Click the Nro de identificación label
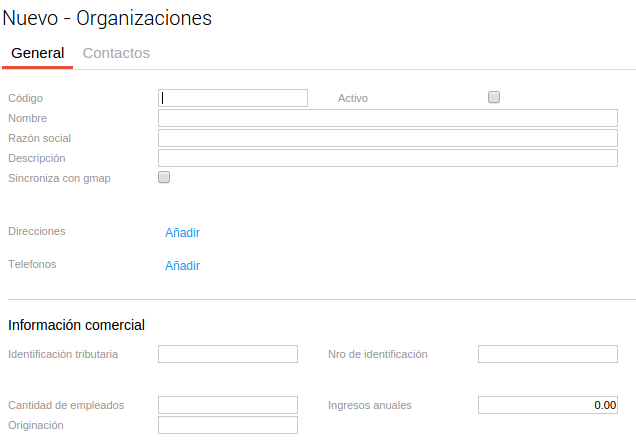The width and height of the screenshot is (636, 444). [378, 354]
